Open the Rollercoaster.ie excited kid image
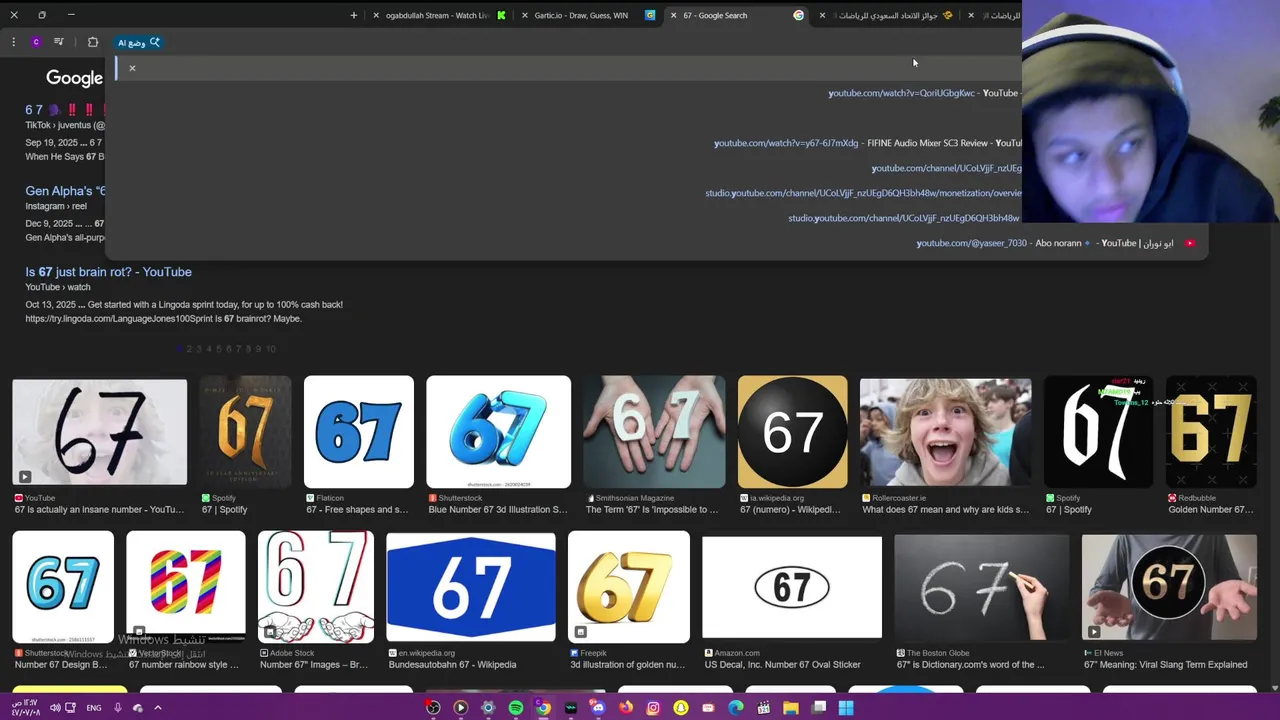This screenshot has height=720, width=1280. 945,432
